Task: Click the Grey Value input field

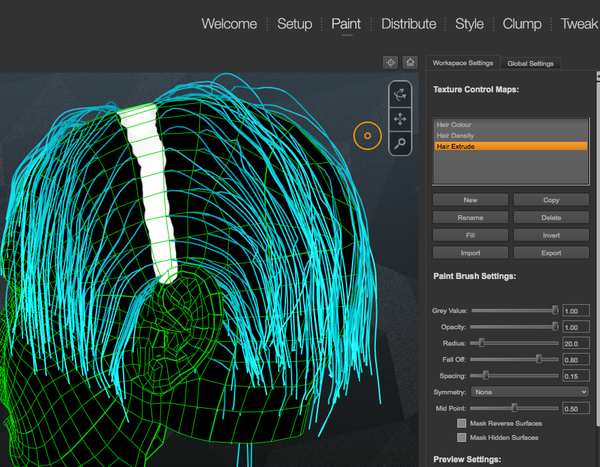Action: coord(576,311)
